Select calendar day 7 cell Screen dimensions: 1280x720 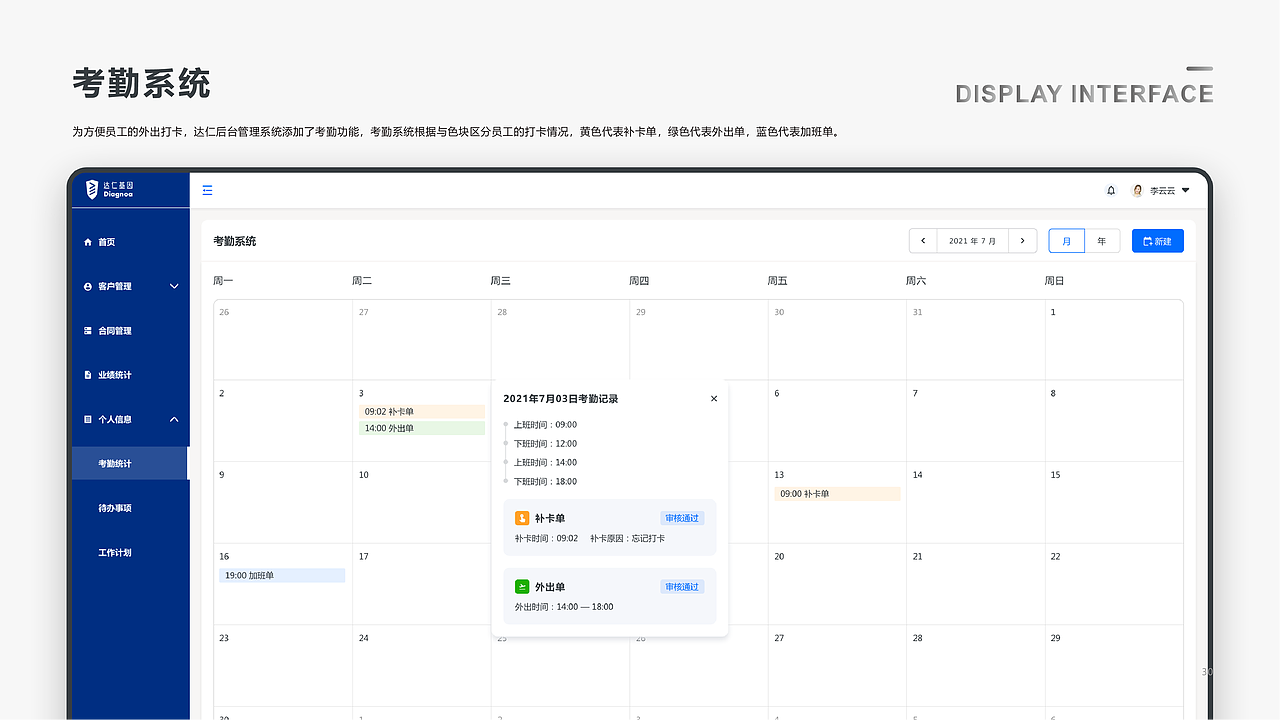(975, 421)
